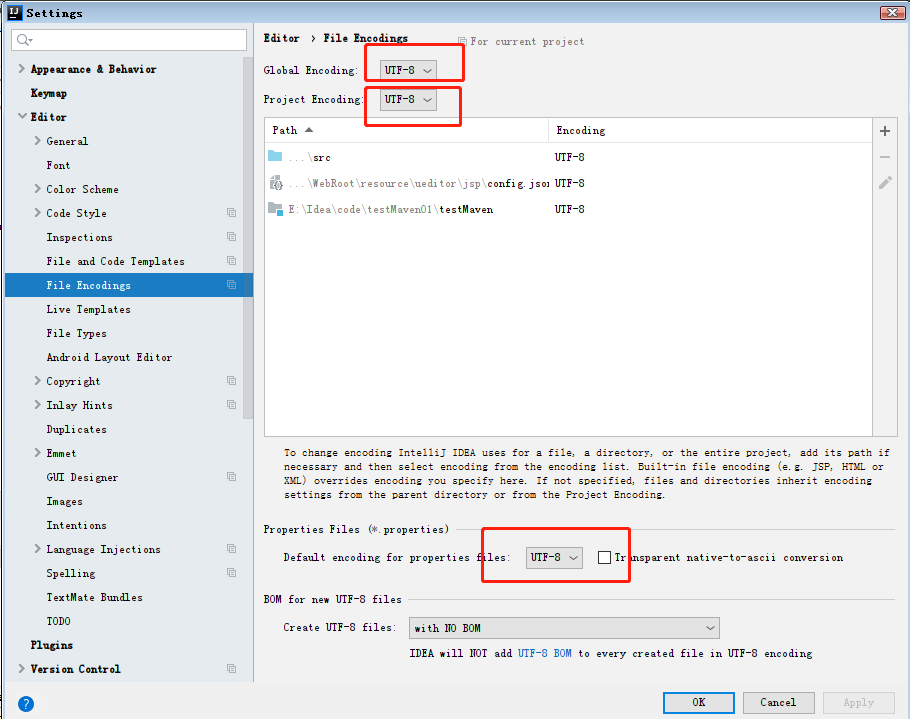Open the Global Encoding dropdown
910x719 pixels.
pyautogui.click(x=408, y=70)
